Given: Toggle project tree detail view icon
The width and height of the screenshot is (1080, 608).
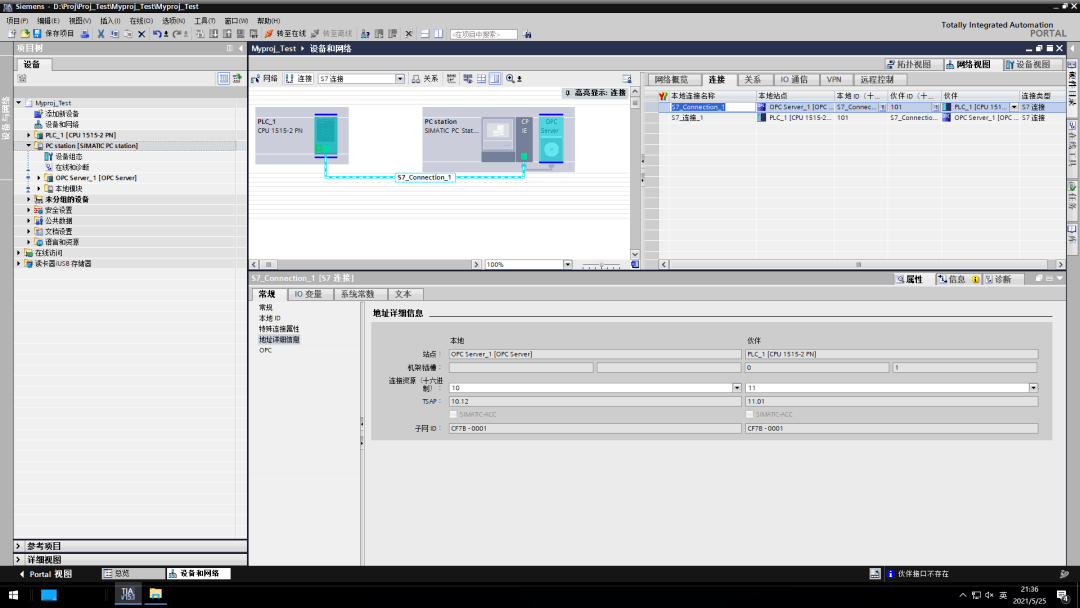Looking at the screenshot, I should pos(224,78).
